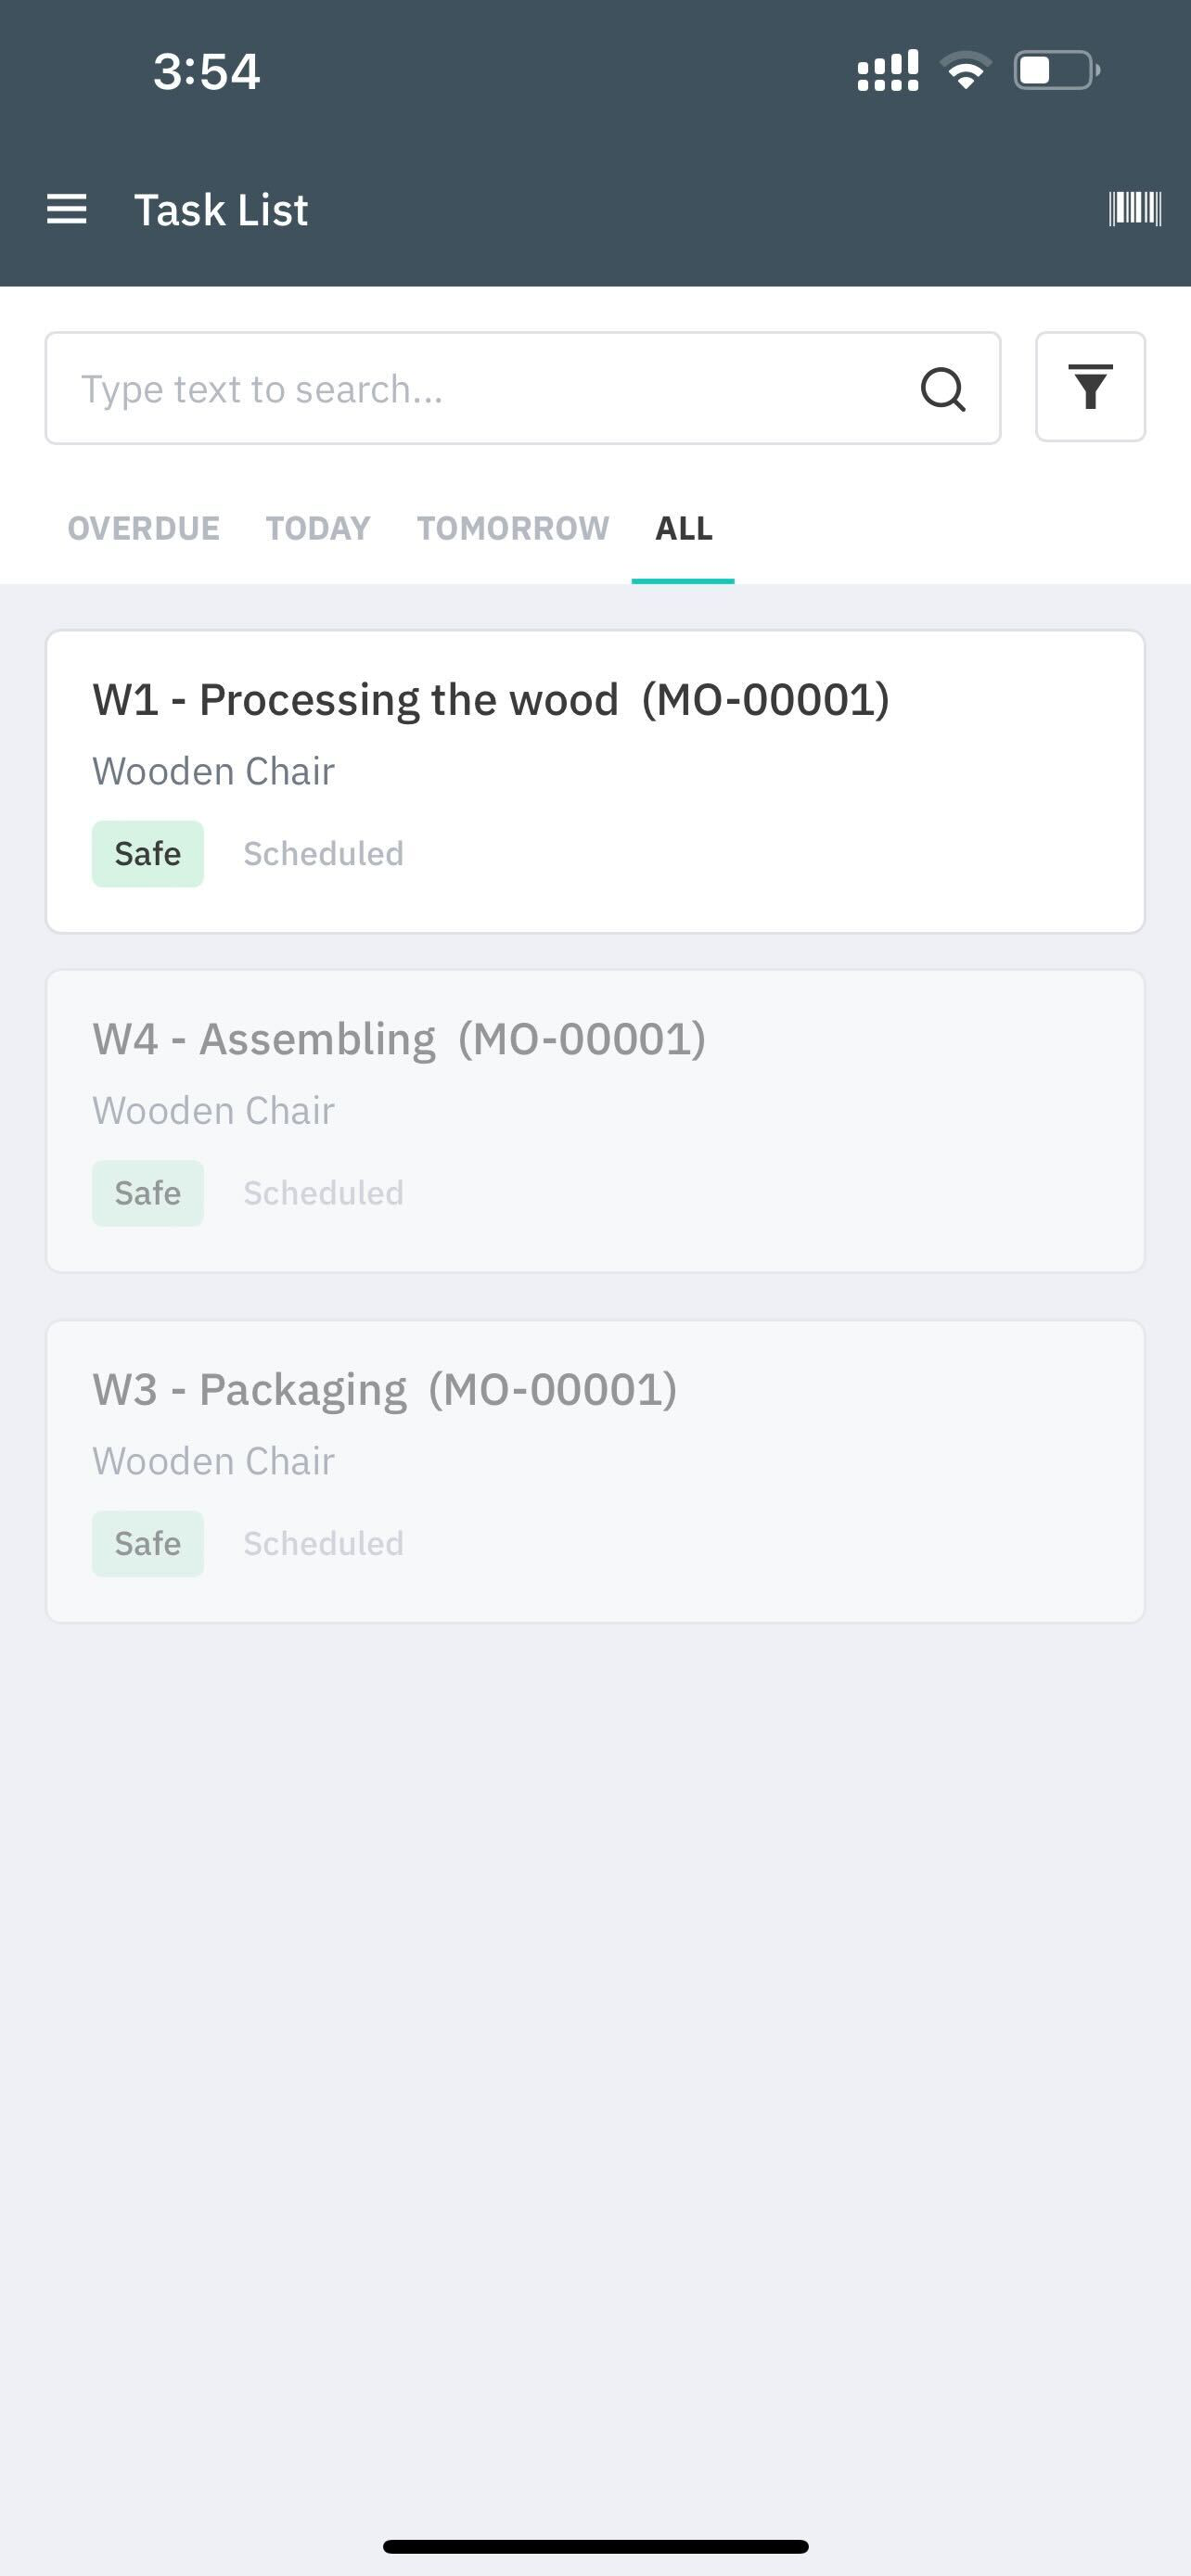Viewport: 1191px width, 2576px height.
Task: Open W3 - Packaging task card
Action: coord(595,1471)
